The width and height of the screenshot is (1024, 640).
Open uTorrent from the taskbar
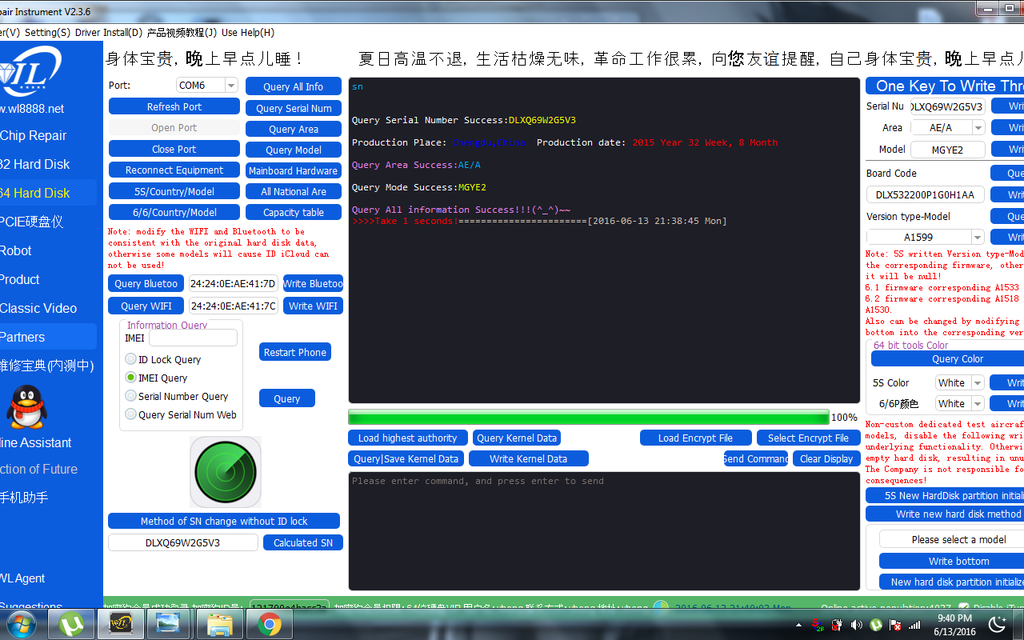point(70,625)
